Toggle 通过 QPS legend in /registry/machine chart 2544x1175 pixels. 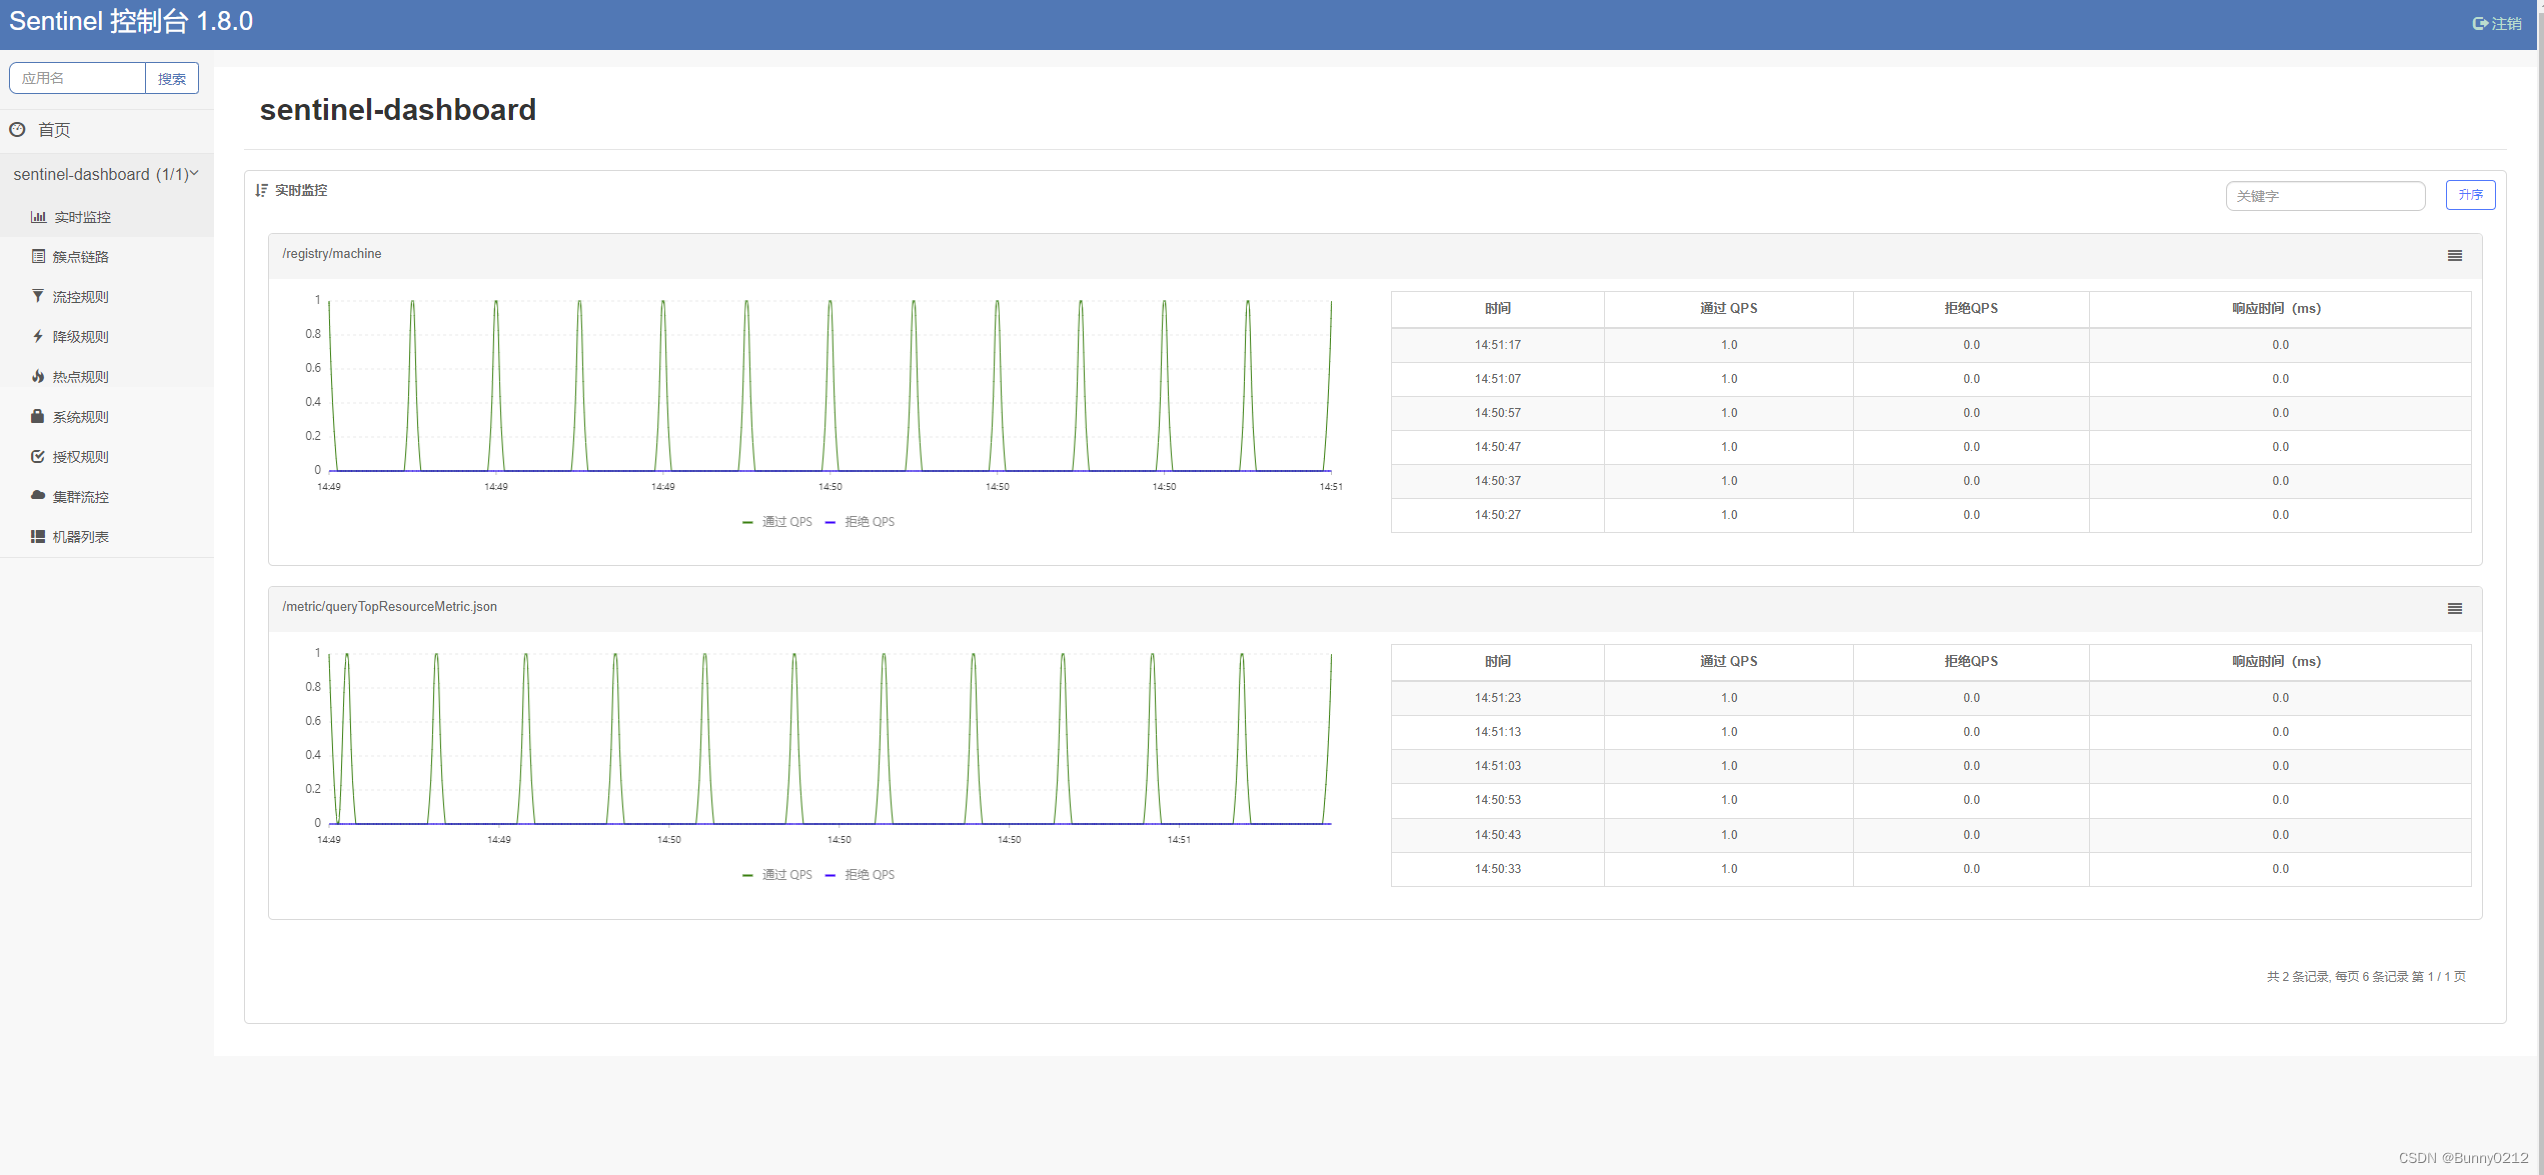[777, 522]
